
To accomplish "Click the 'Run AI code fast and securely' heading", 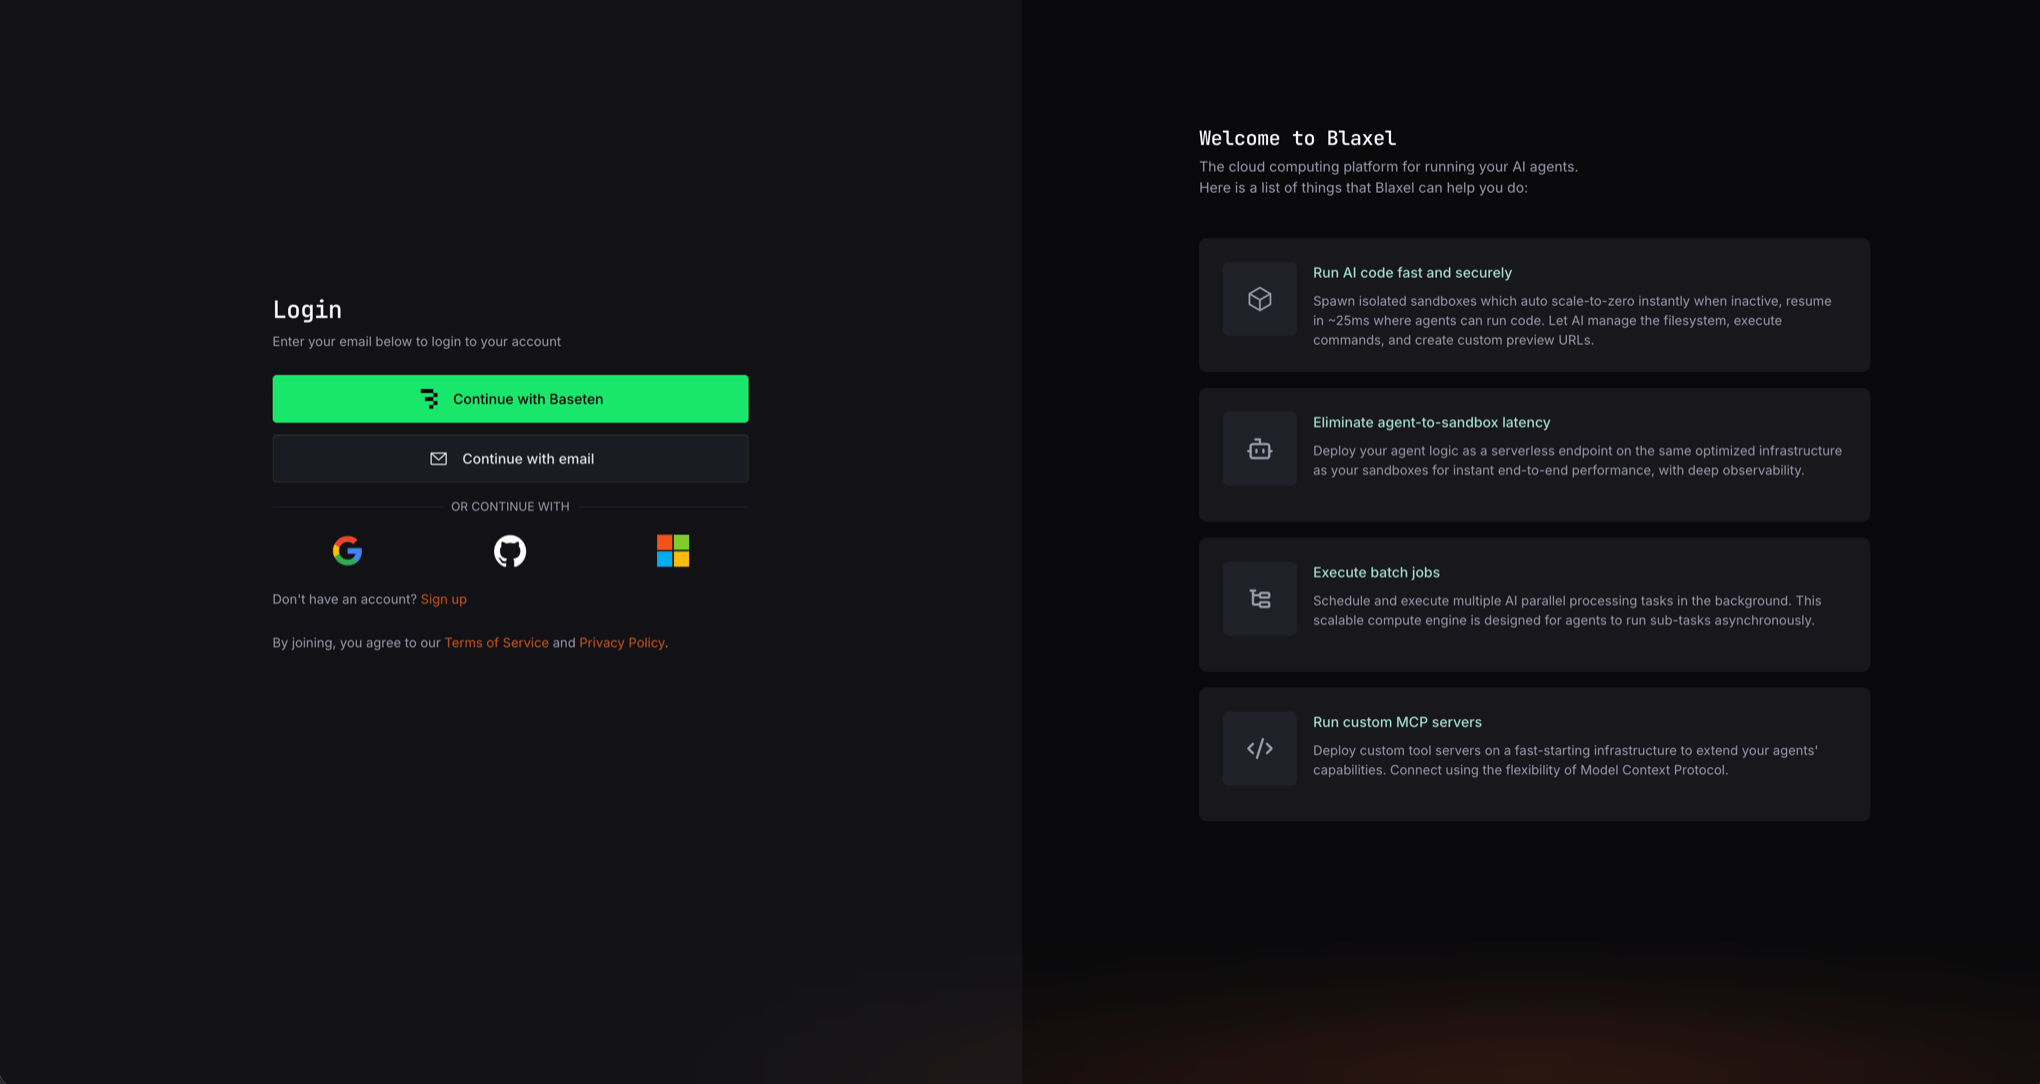I will [x=1412, y=273].
